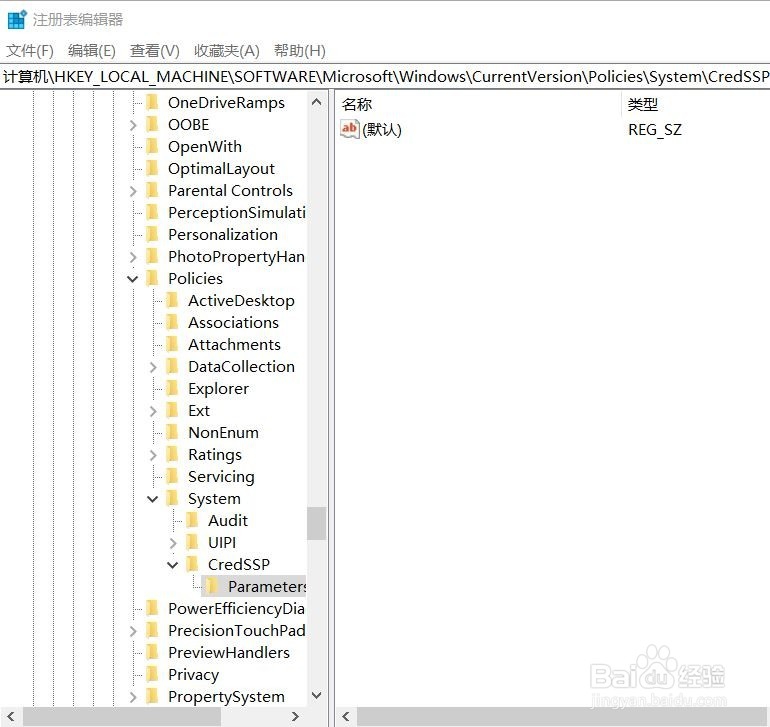The width and height of the screenshot is (770, 727).
Task: Collapse the System tree node
Action: tap(153, 499)
